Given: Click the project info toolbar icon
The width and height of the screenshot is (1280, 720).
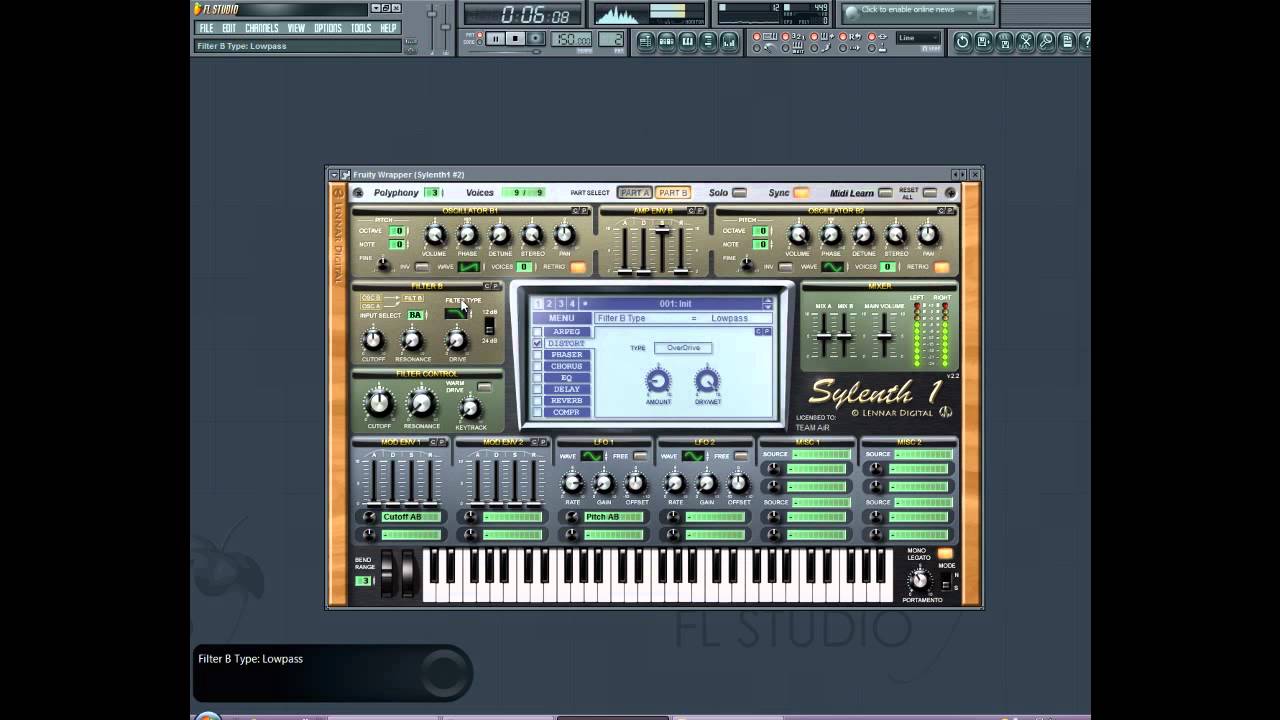Looking at the screenshot, I should pos(1067,41).
